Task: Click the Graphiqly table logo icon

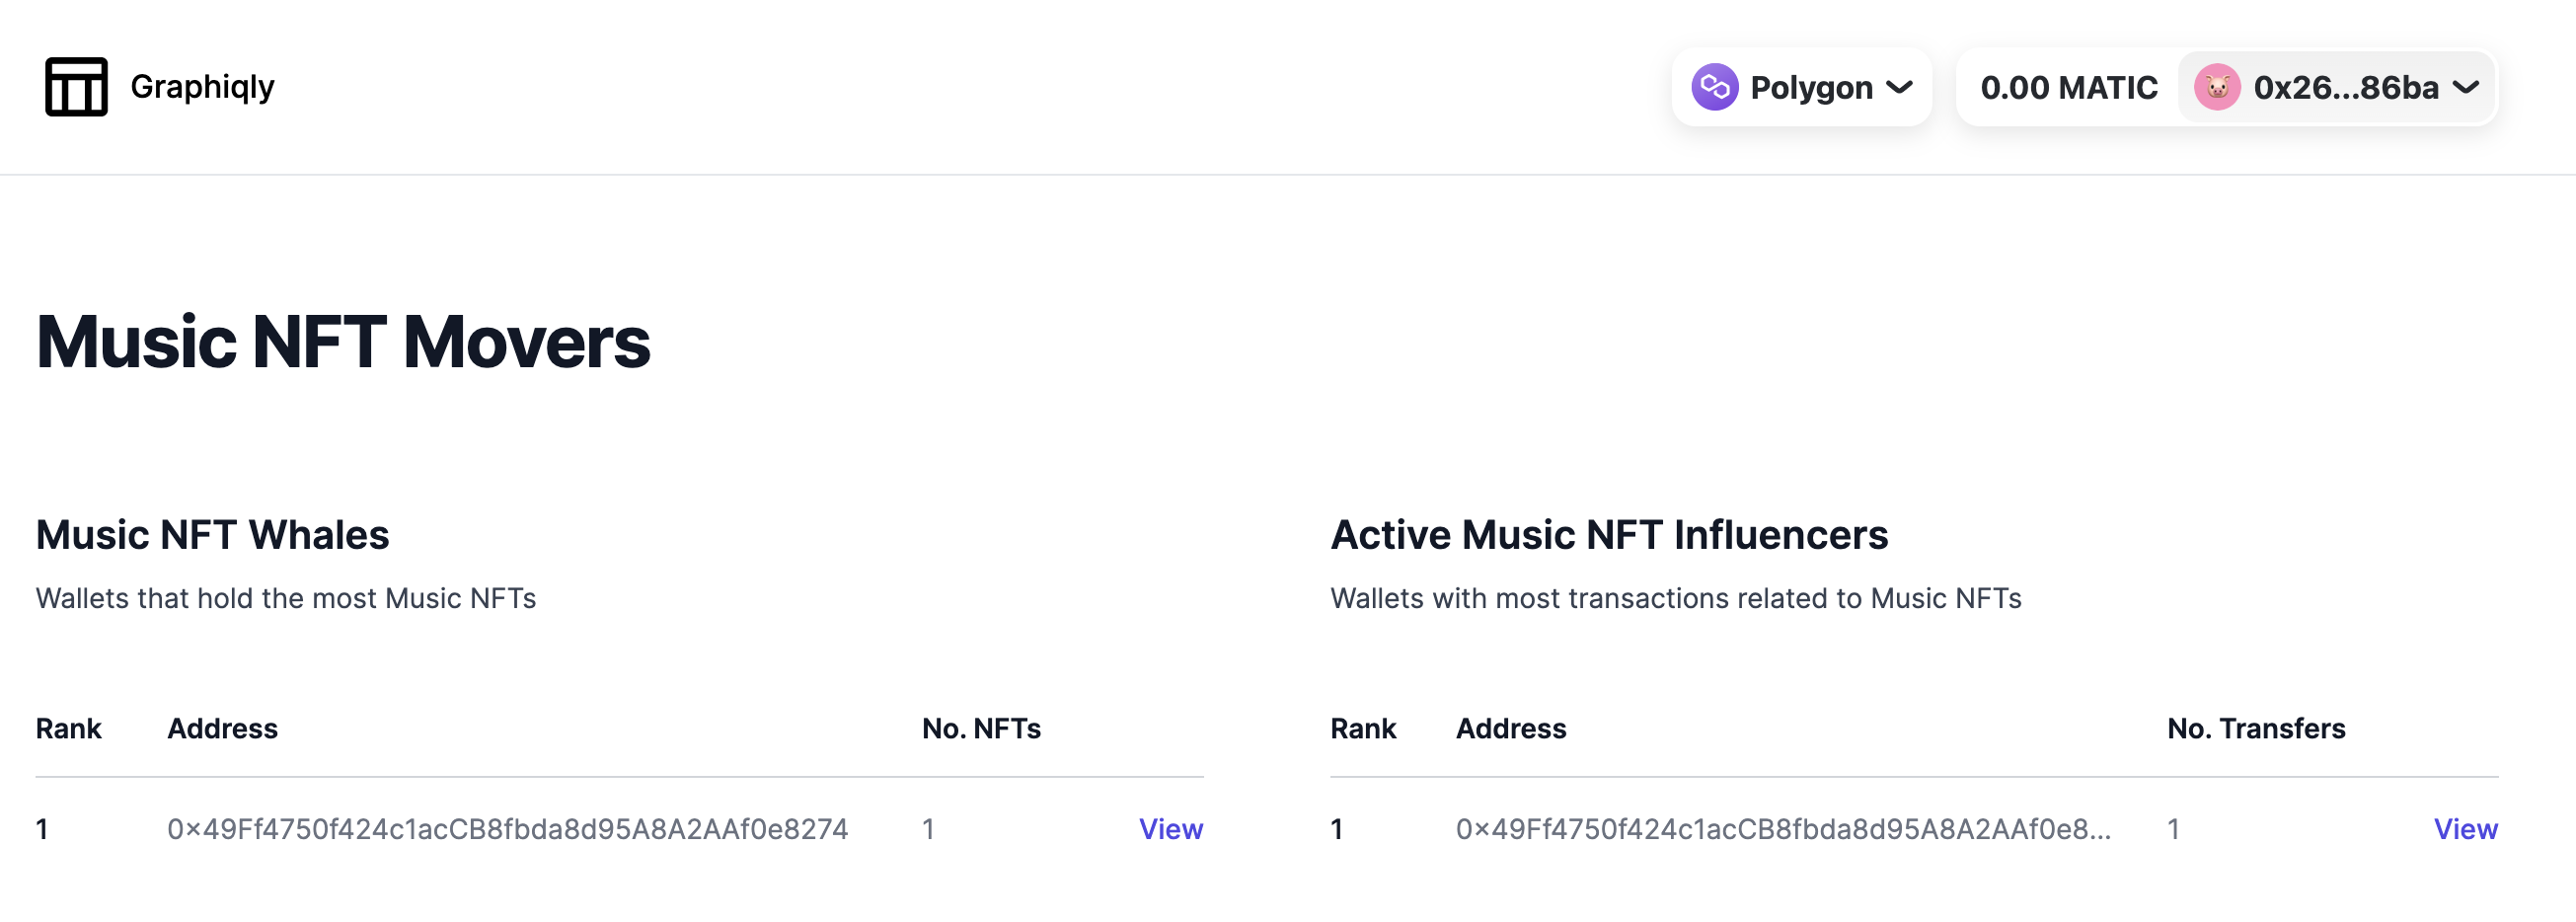Action: (x=76, y=87)
